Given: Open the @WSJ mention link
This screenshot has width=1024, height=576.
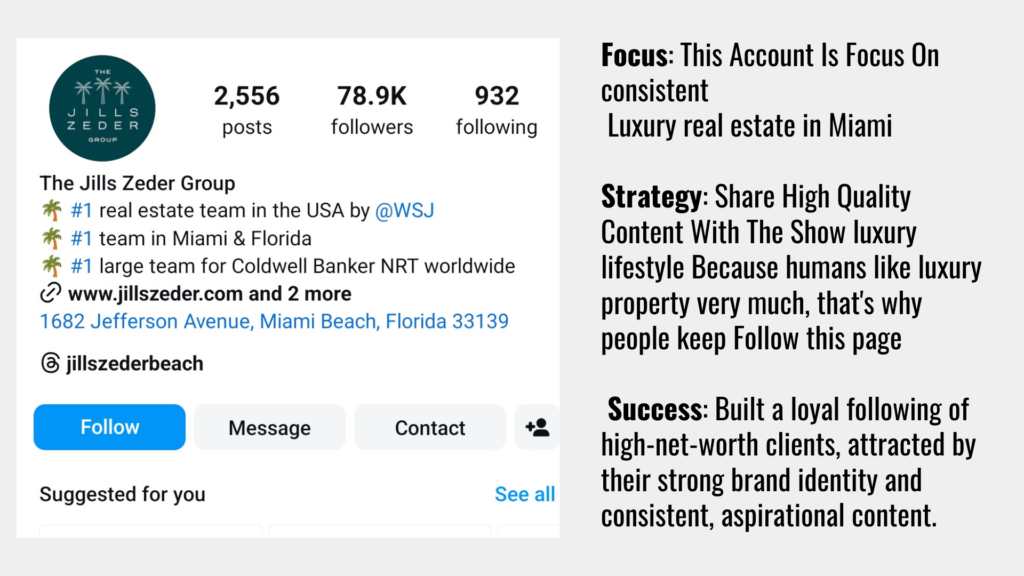Looking at the screenshot, I should [404, 211].
